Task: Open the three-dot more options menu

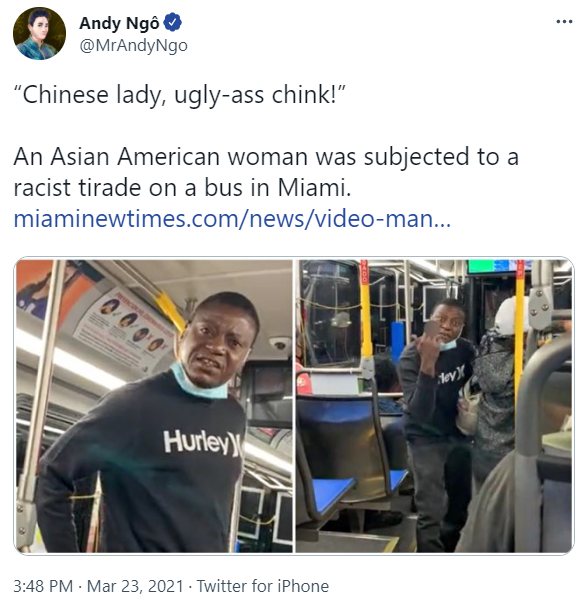Action: [564, 22]
